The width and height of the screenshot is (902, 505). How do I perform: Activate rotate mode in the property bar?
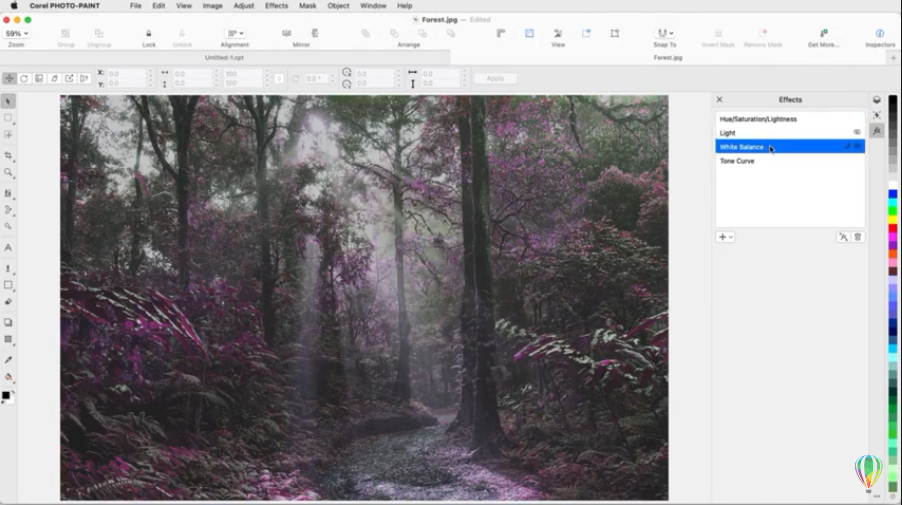click(x=24, y=78)
